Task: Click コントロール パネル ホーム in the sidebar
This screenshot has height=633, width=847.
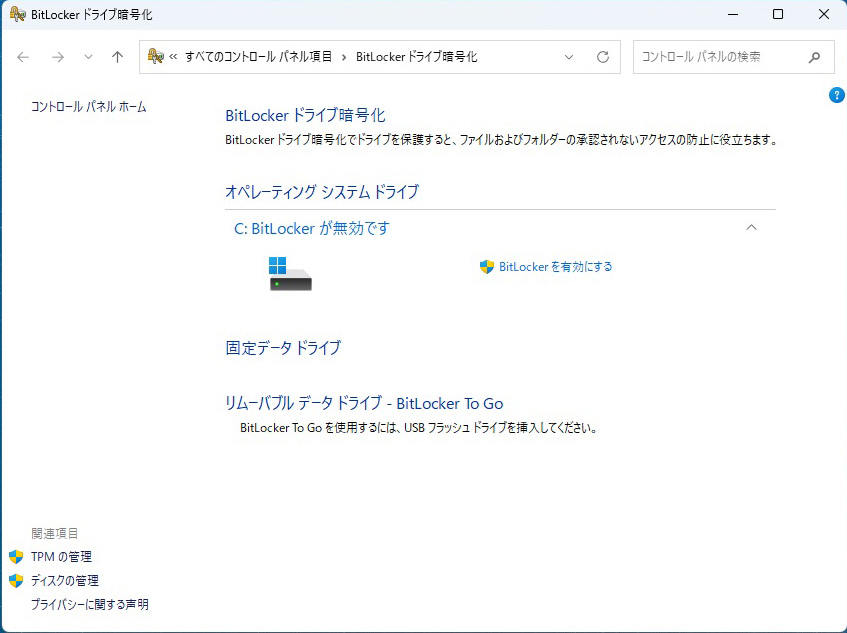Action: point(90,105)
